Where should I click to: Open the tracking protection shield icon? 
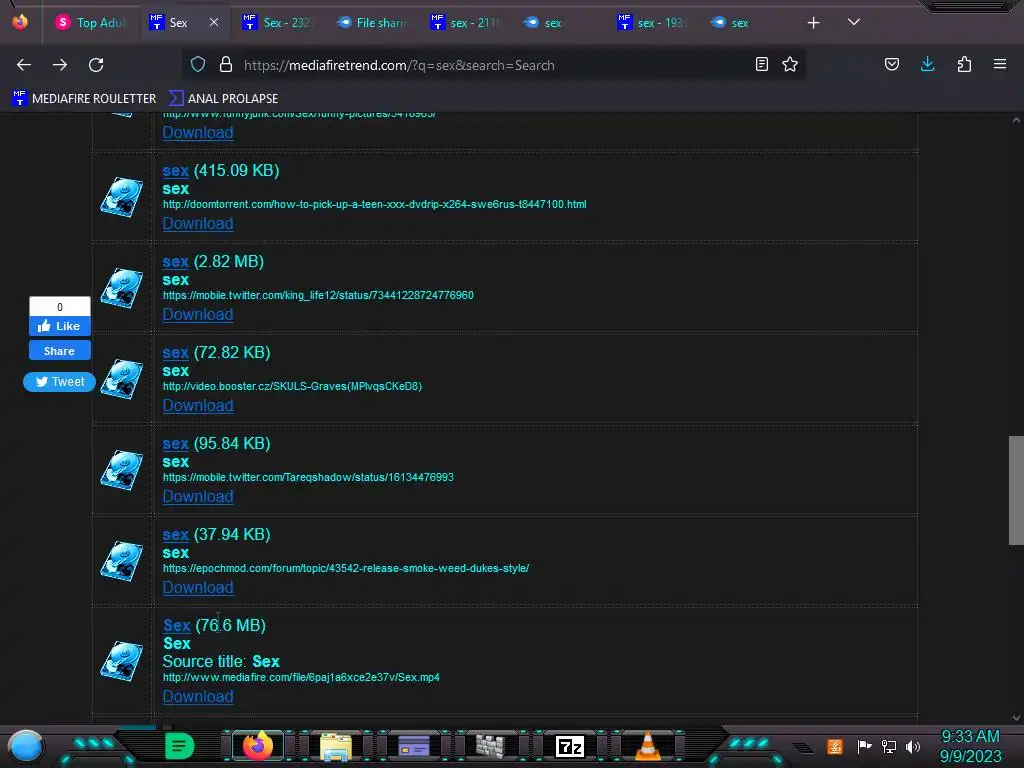click(x=198, y=65)
